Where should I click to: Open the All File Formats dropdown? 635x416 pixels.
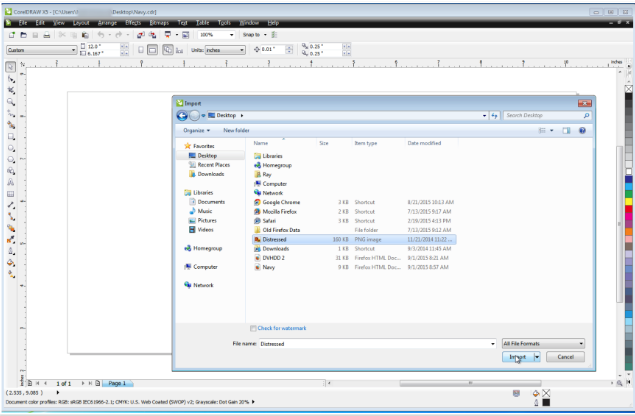[543, 343]
